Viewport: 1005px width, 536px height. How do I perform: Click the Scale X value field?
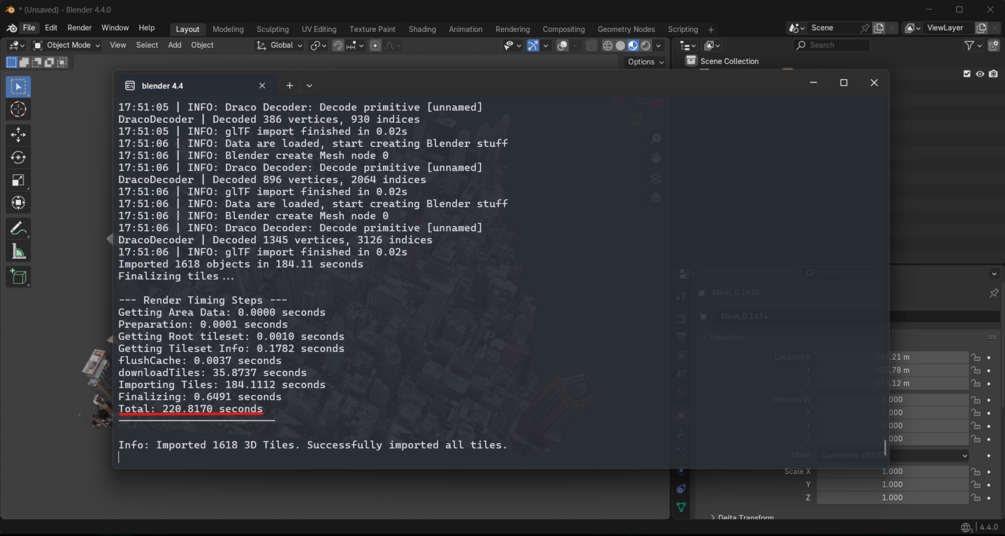click(893, 471)
